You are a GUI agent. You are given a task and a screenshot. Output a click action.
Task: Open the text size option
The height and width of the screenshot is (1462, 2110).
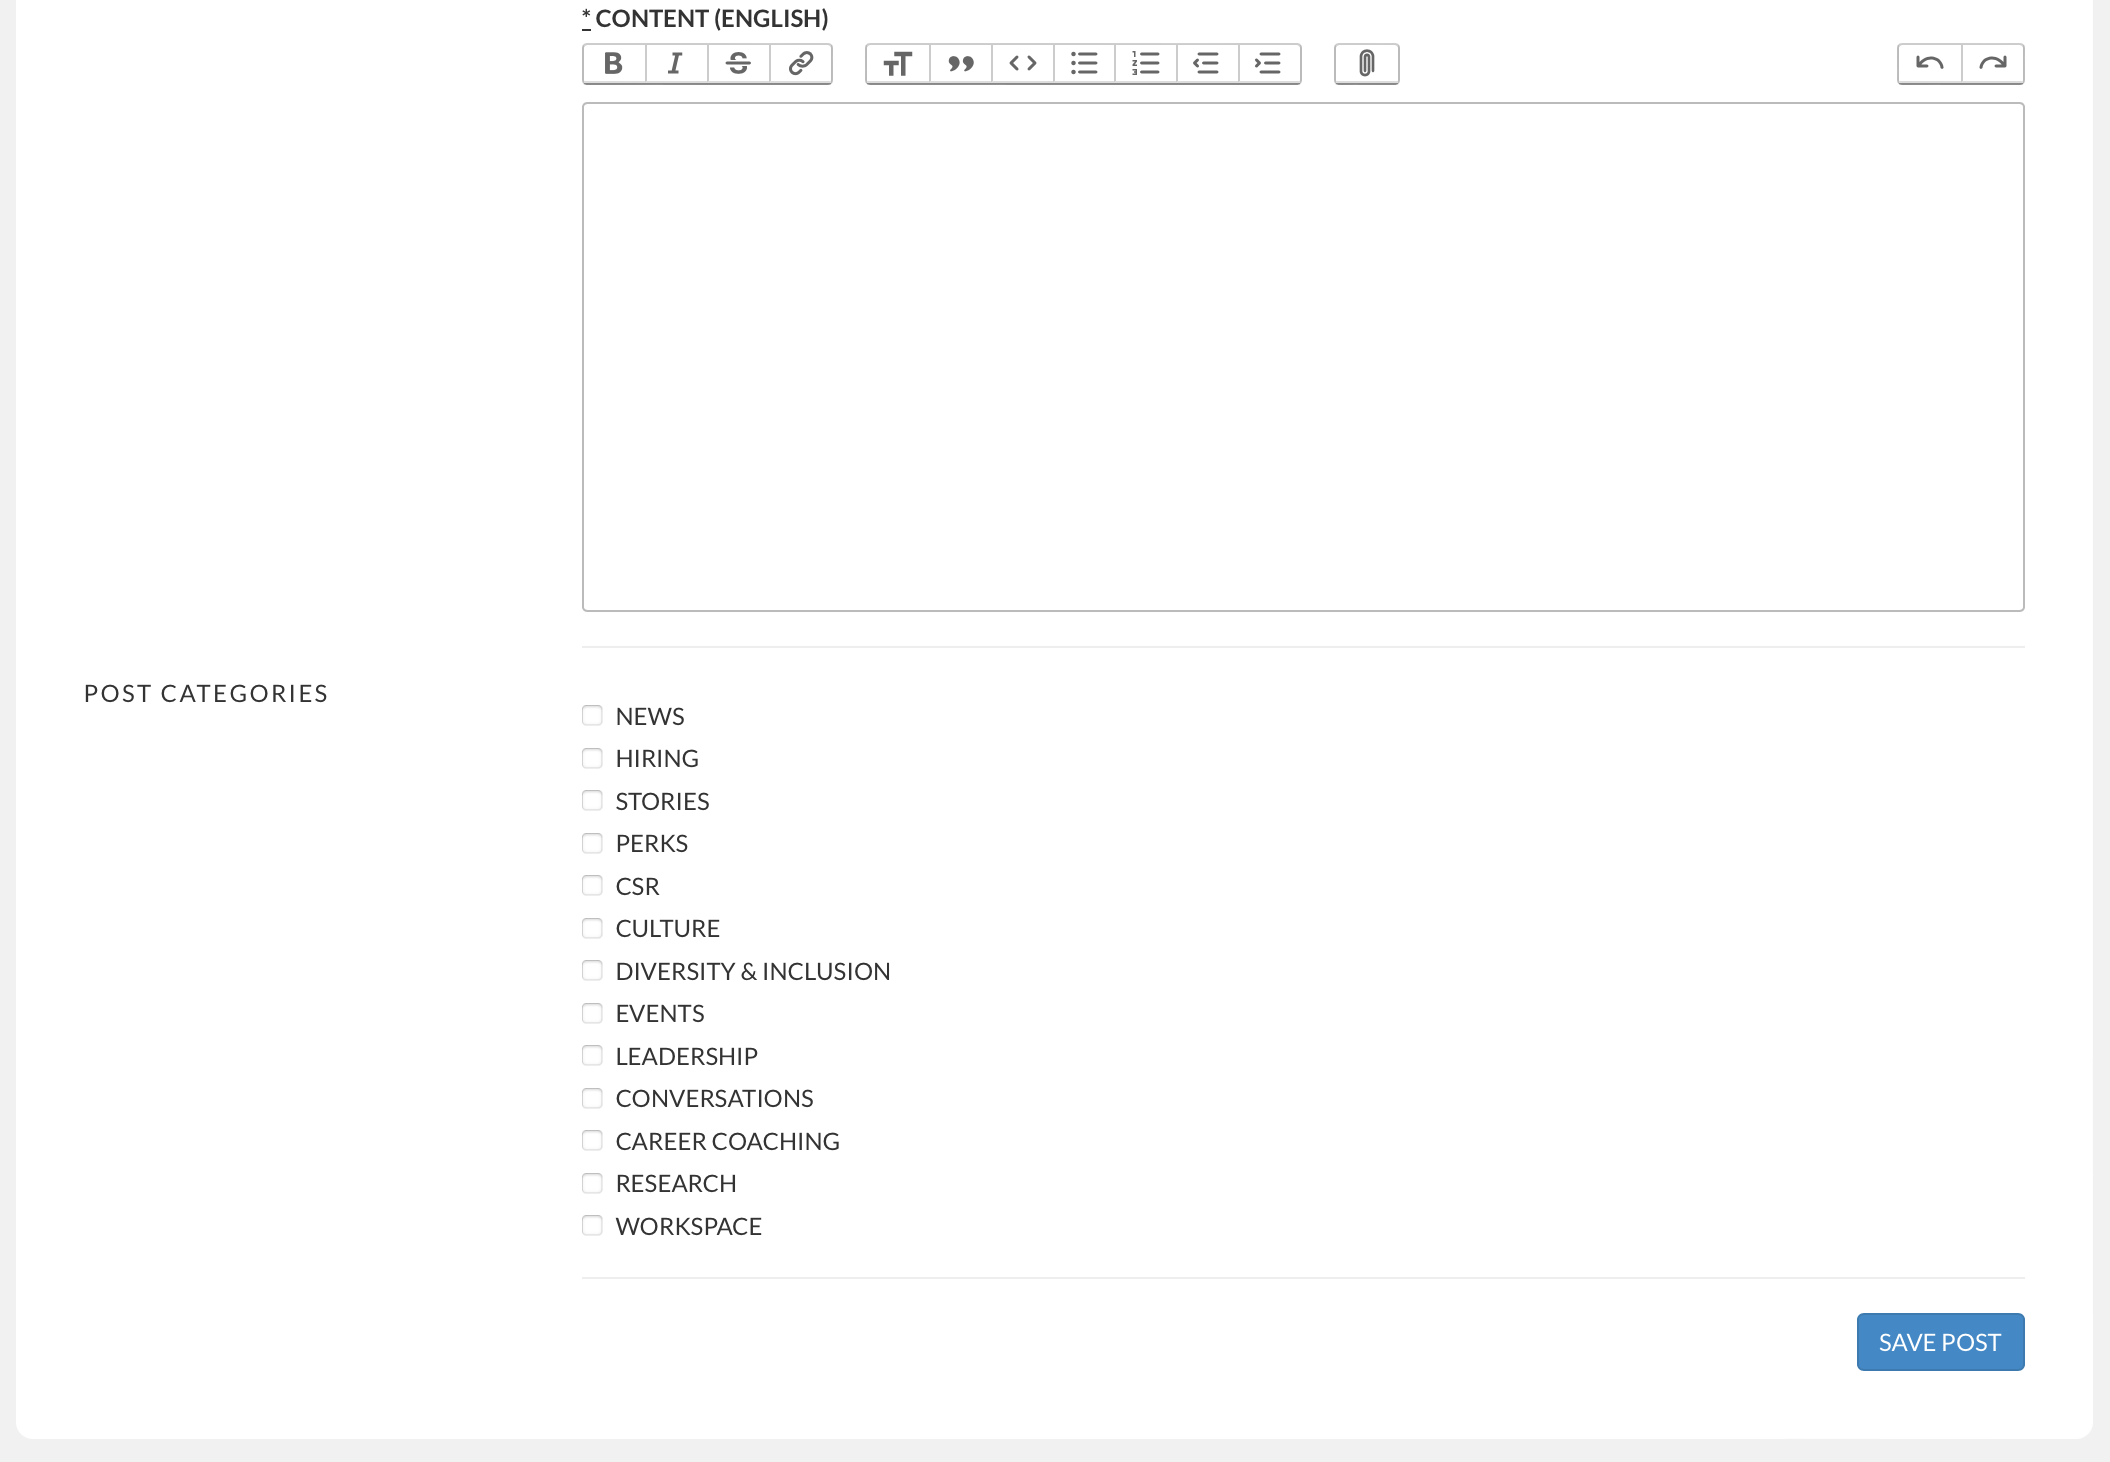pos(897,63)
